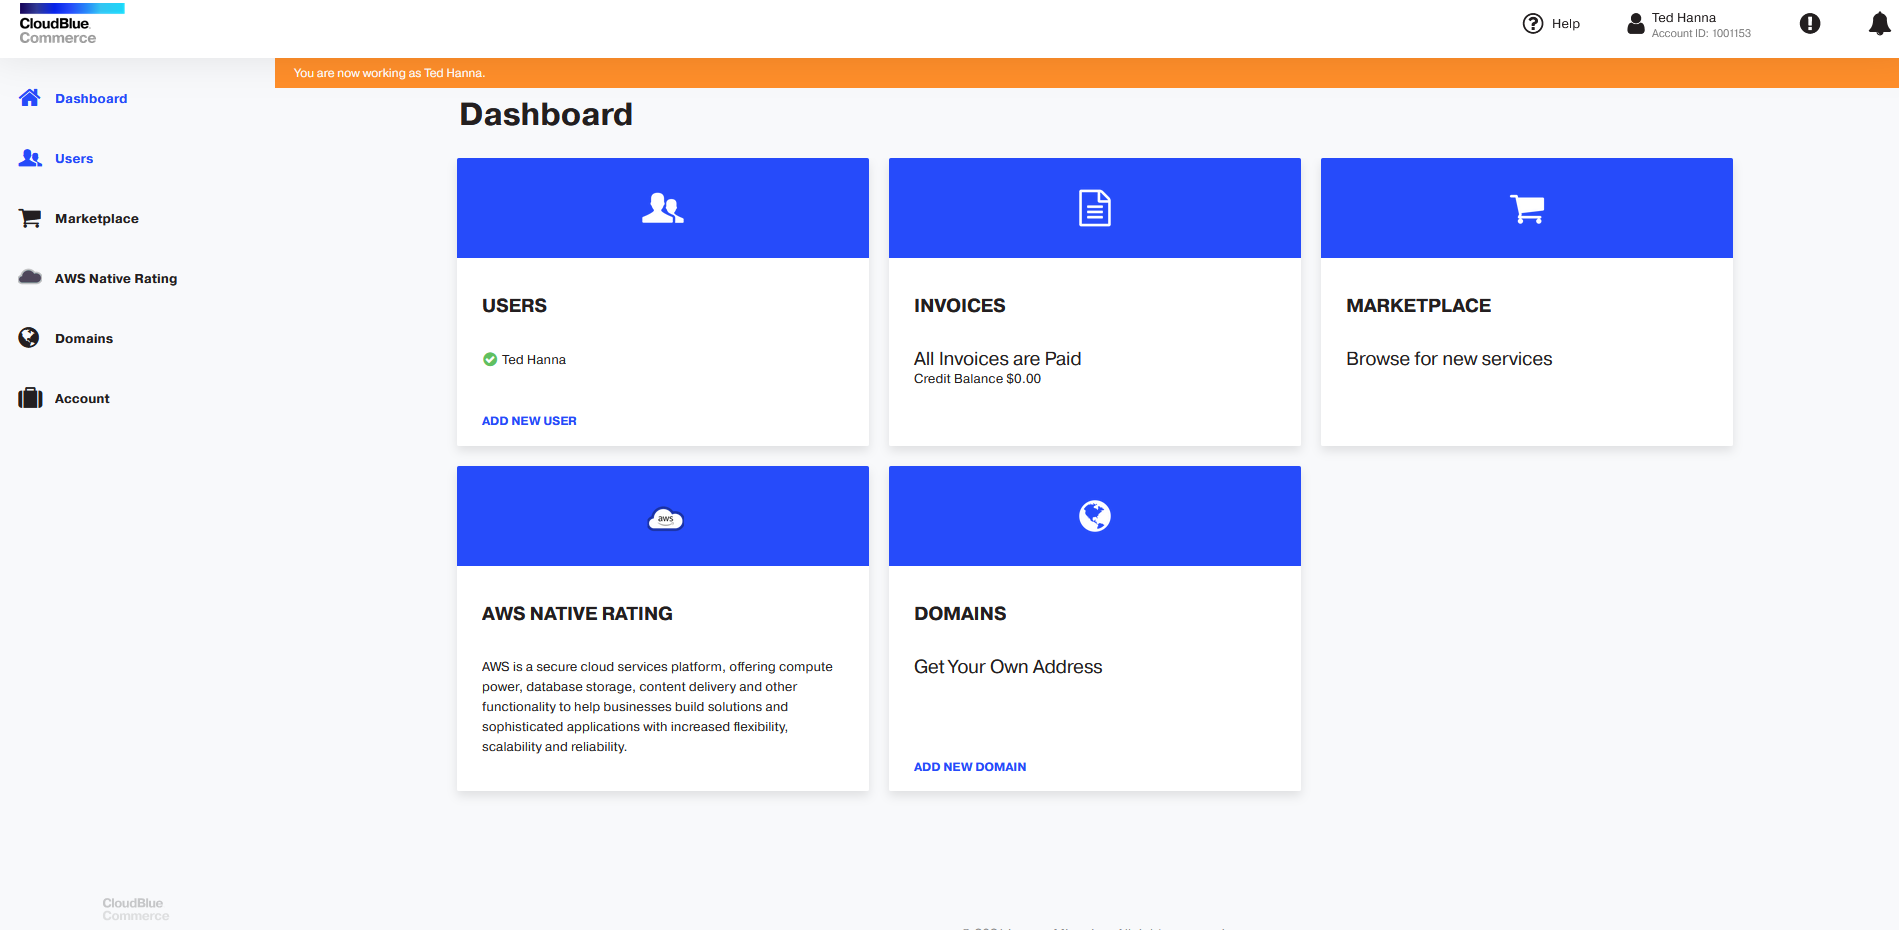Click the Help link in header

(1566, 24)
